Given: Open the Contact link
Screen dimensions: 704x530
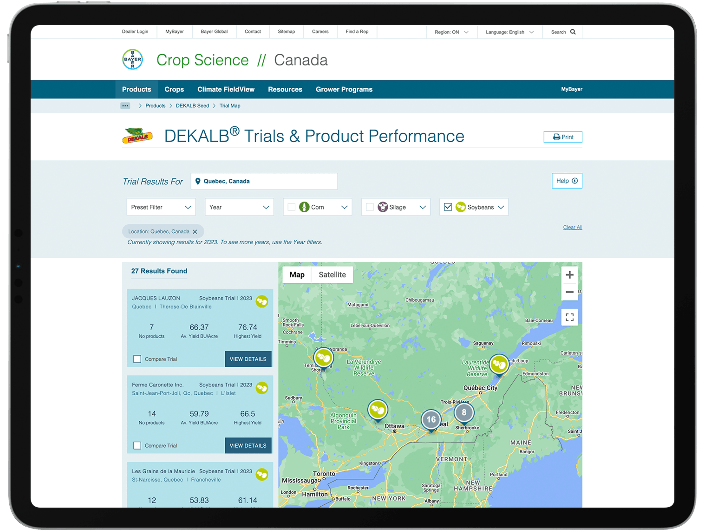Looking at the screenshot, I should pyautogui.click(x=253, y=31).
